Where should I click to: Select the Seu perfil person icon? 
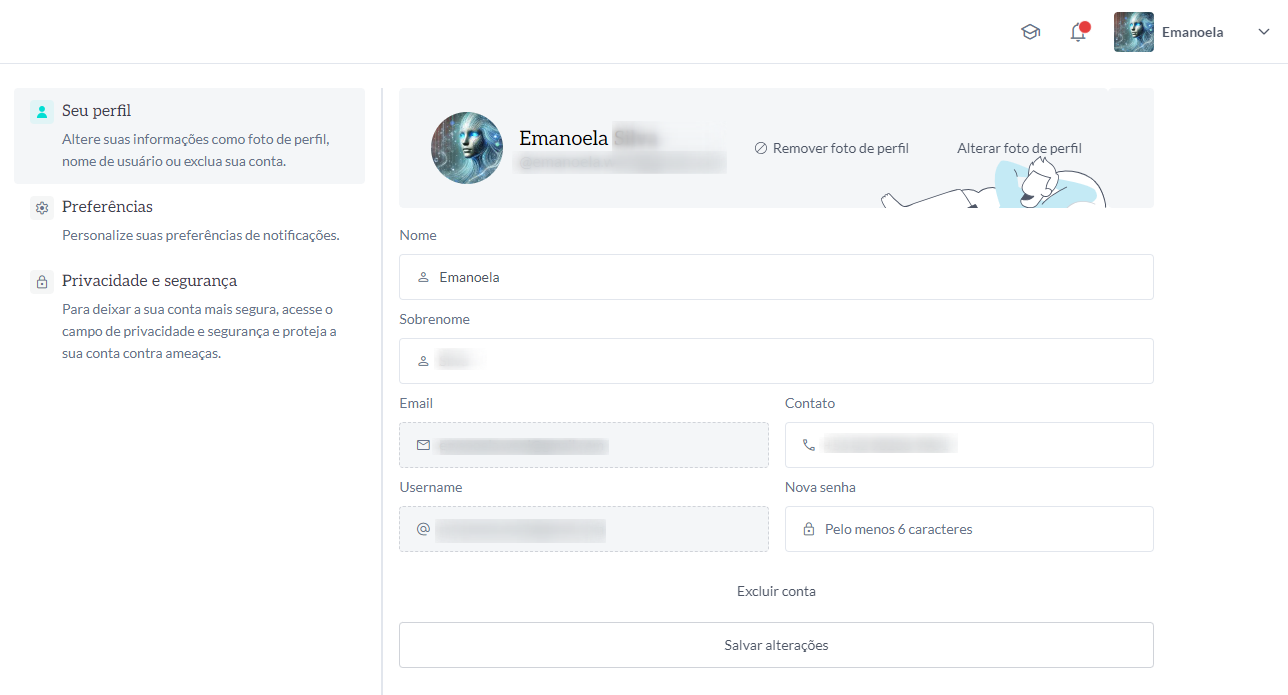tap(41, 112)
